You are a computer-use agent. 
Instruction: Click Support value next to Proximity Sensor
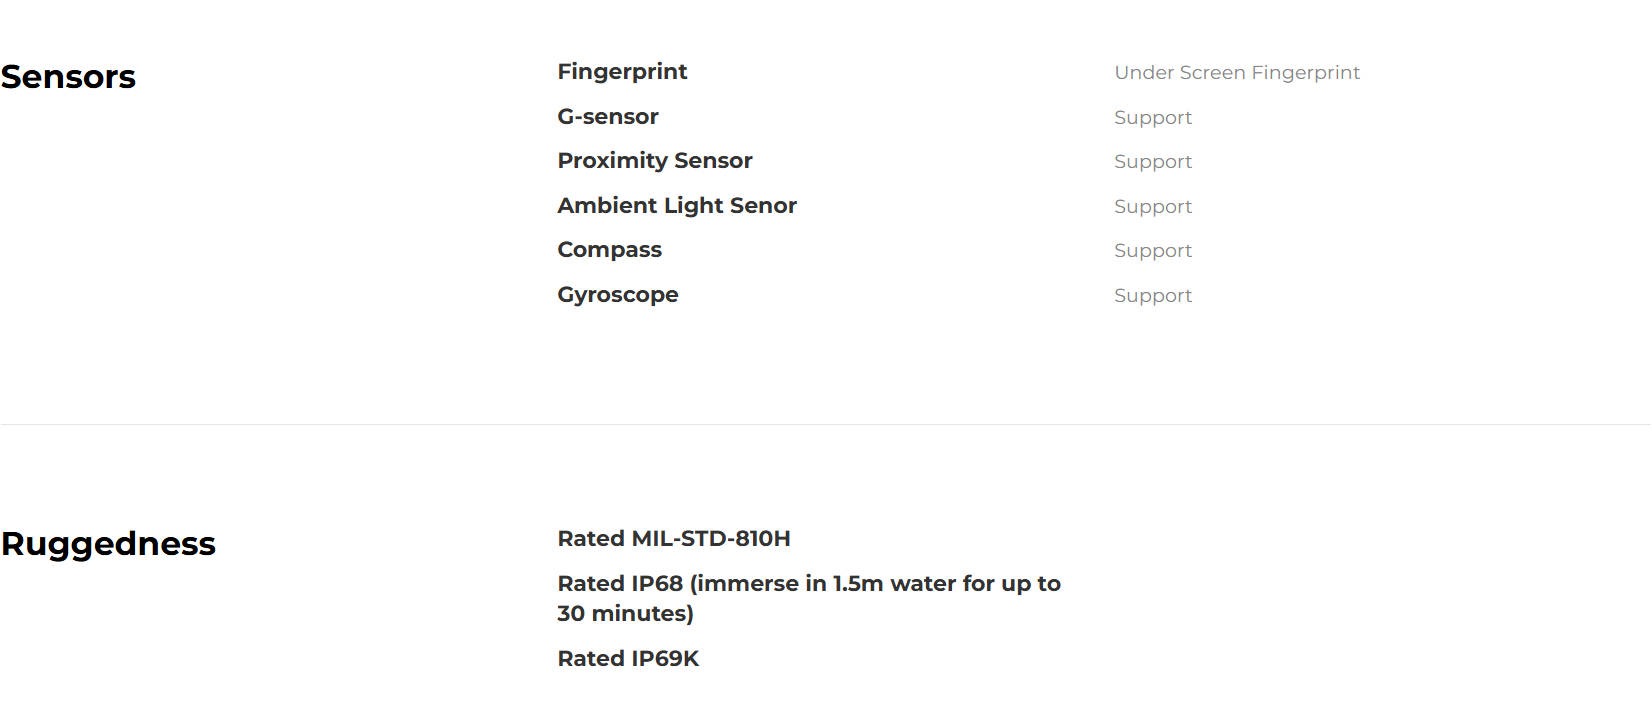1153,162
